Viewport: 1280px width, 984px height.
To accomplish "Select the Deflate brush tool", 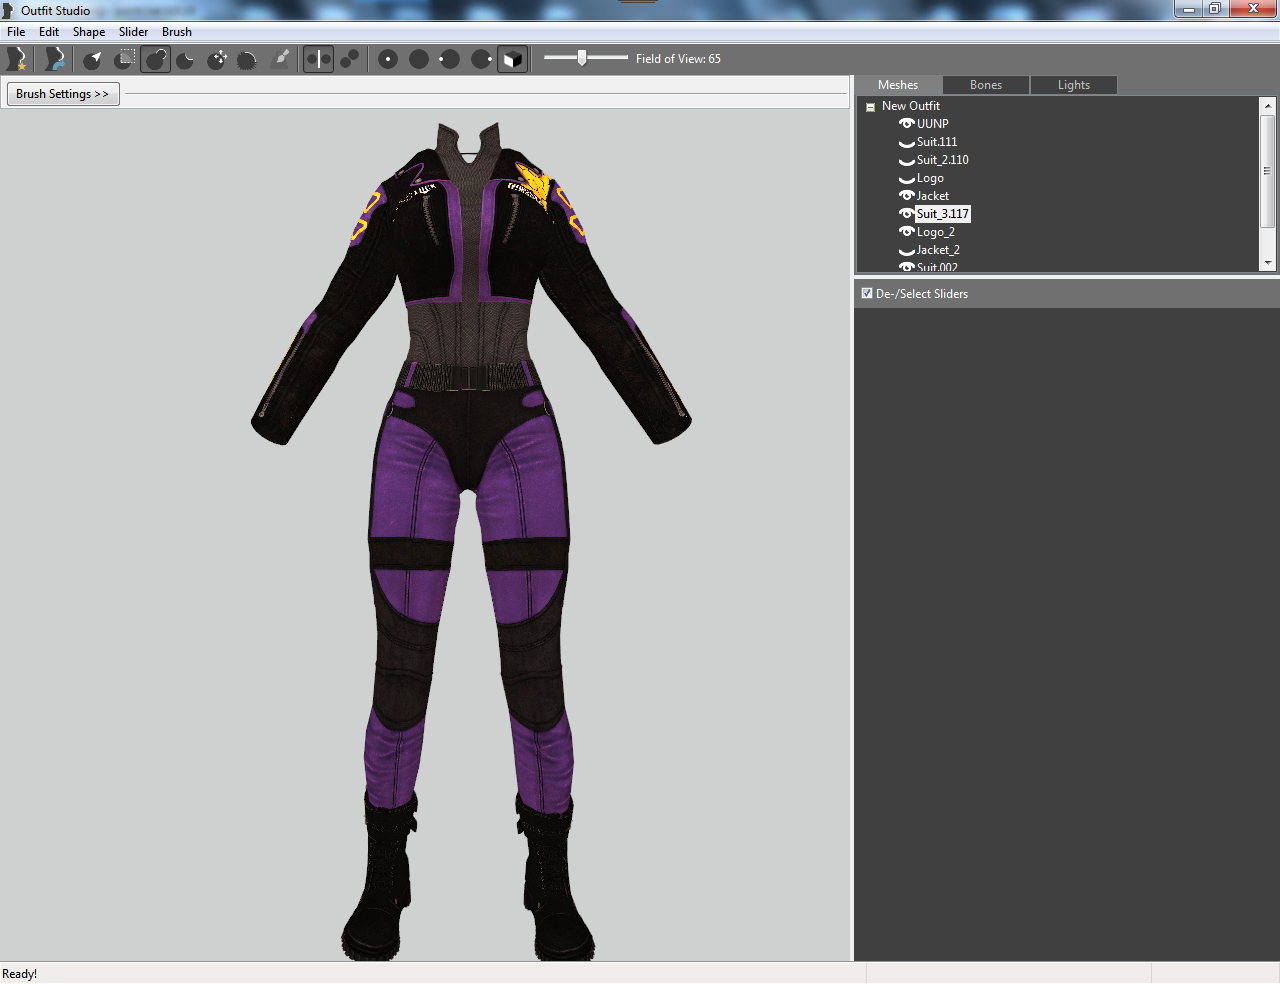I will click(186, 59).
